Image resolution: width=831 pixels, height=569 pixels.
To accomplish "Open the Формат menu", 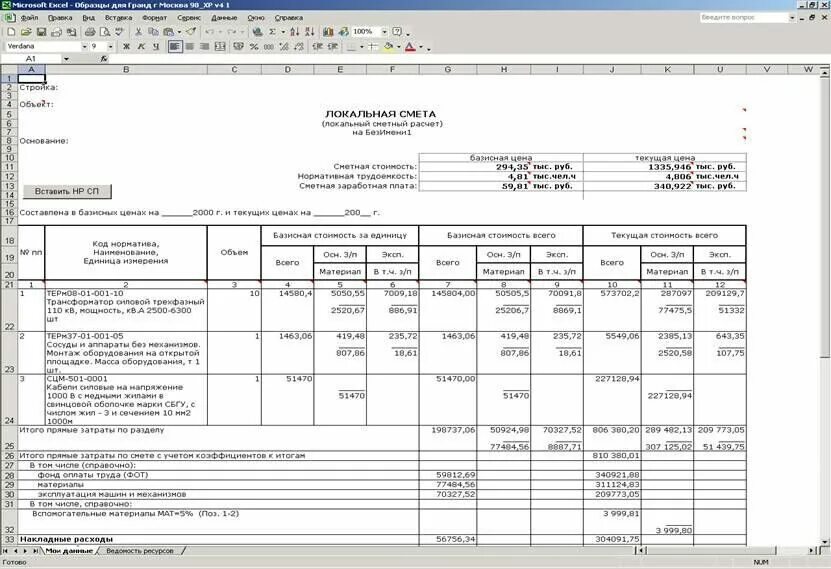I will pos(155,17).
